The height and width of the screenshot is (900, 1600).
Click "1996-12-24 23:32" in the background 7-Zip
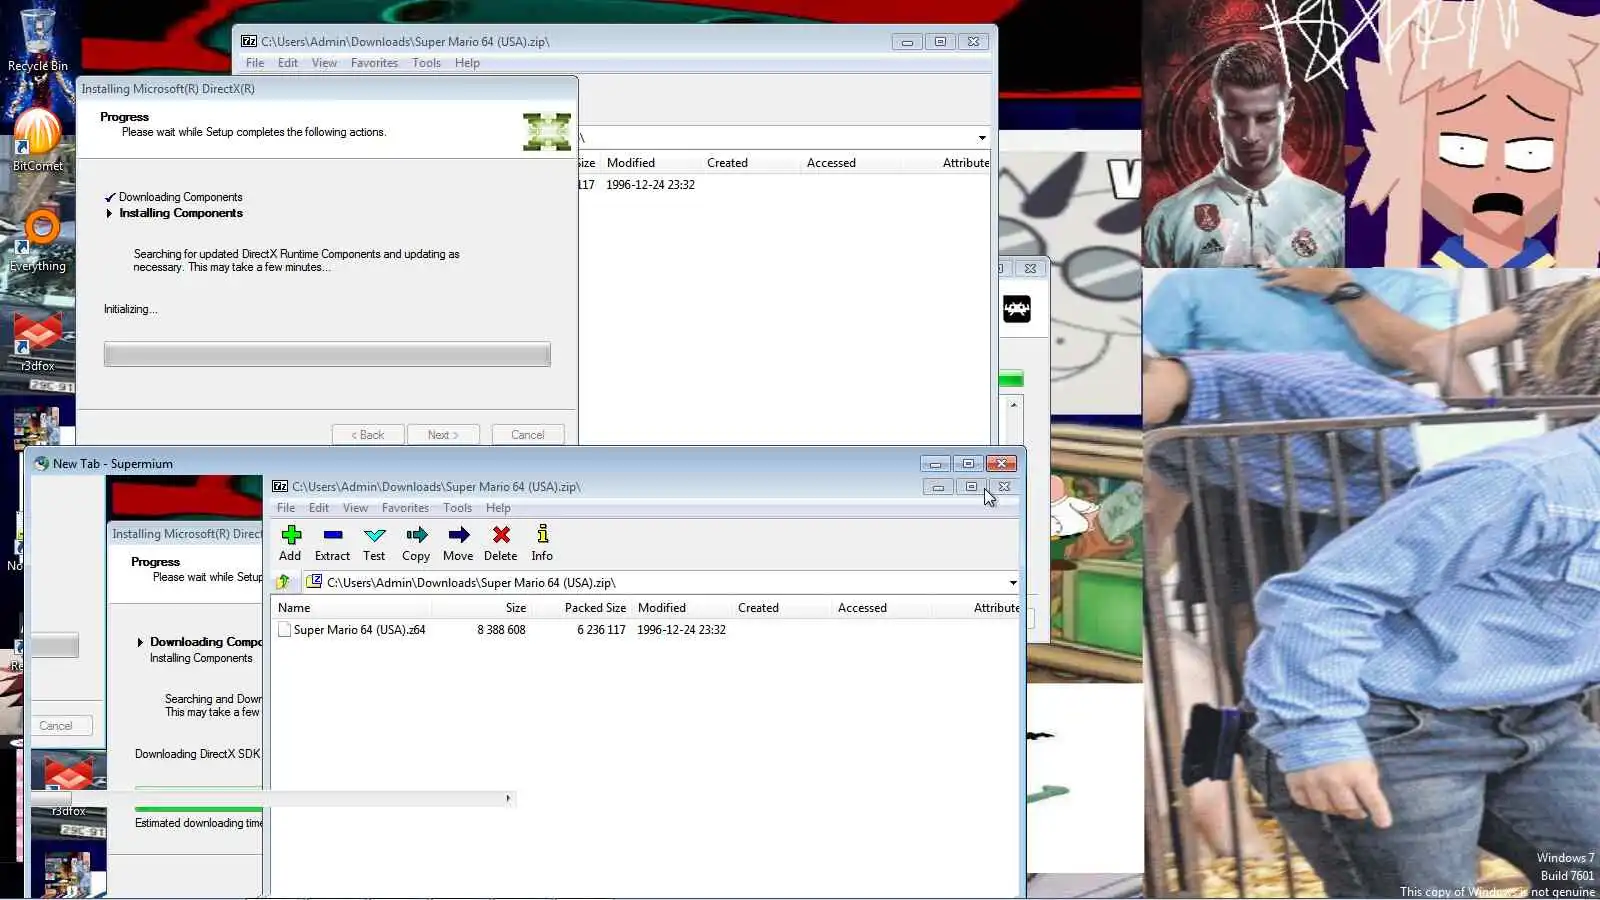[x=650, y=185]
